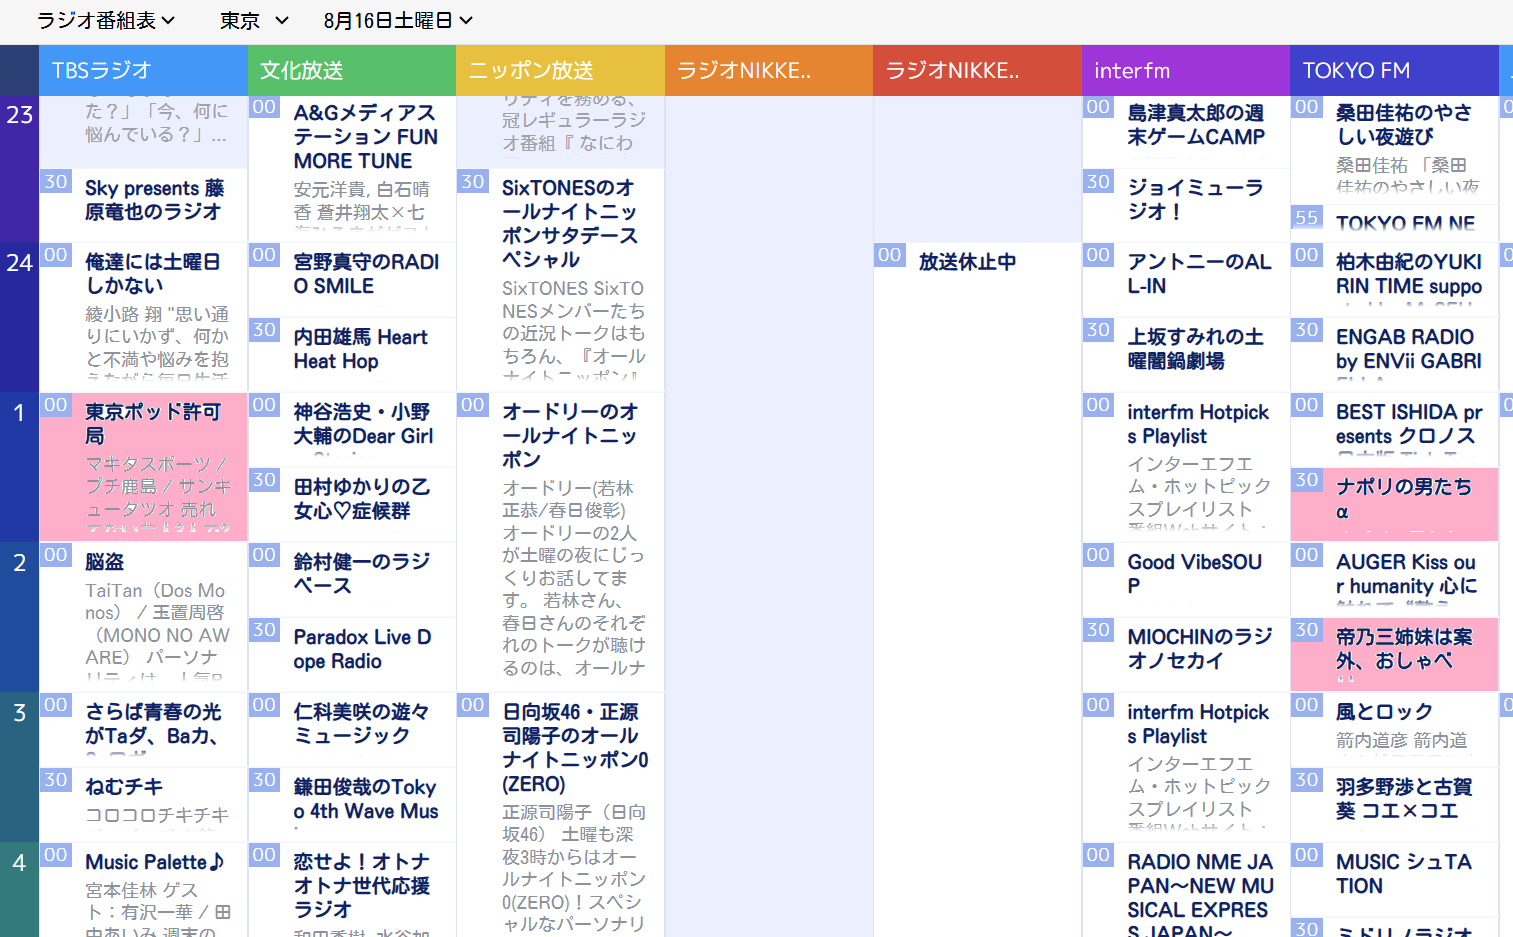The width and height of the screenshot is (1513, 937).
Task: Open ENGAB RADIO by ENVii GABRI
Action: pyautogui.click(x=1394, y=355)
